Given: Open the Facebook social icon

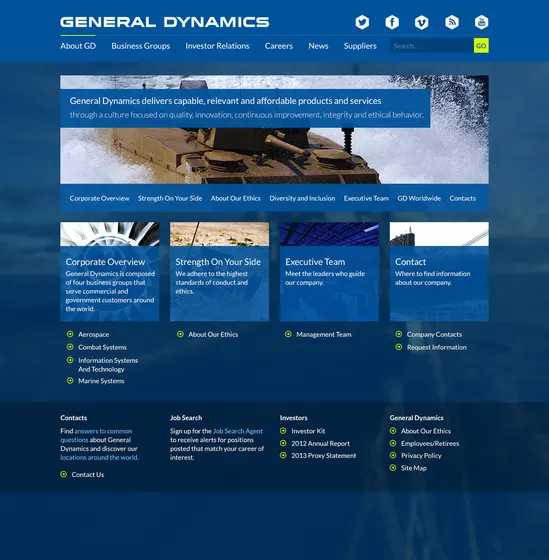Looking at the screenshot, I should [392, 22].
